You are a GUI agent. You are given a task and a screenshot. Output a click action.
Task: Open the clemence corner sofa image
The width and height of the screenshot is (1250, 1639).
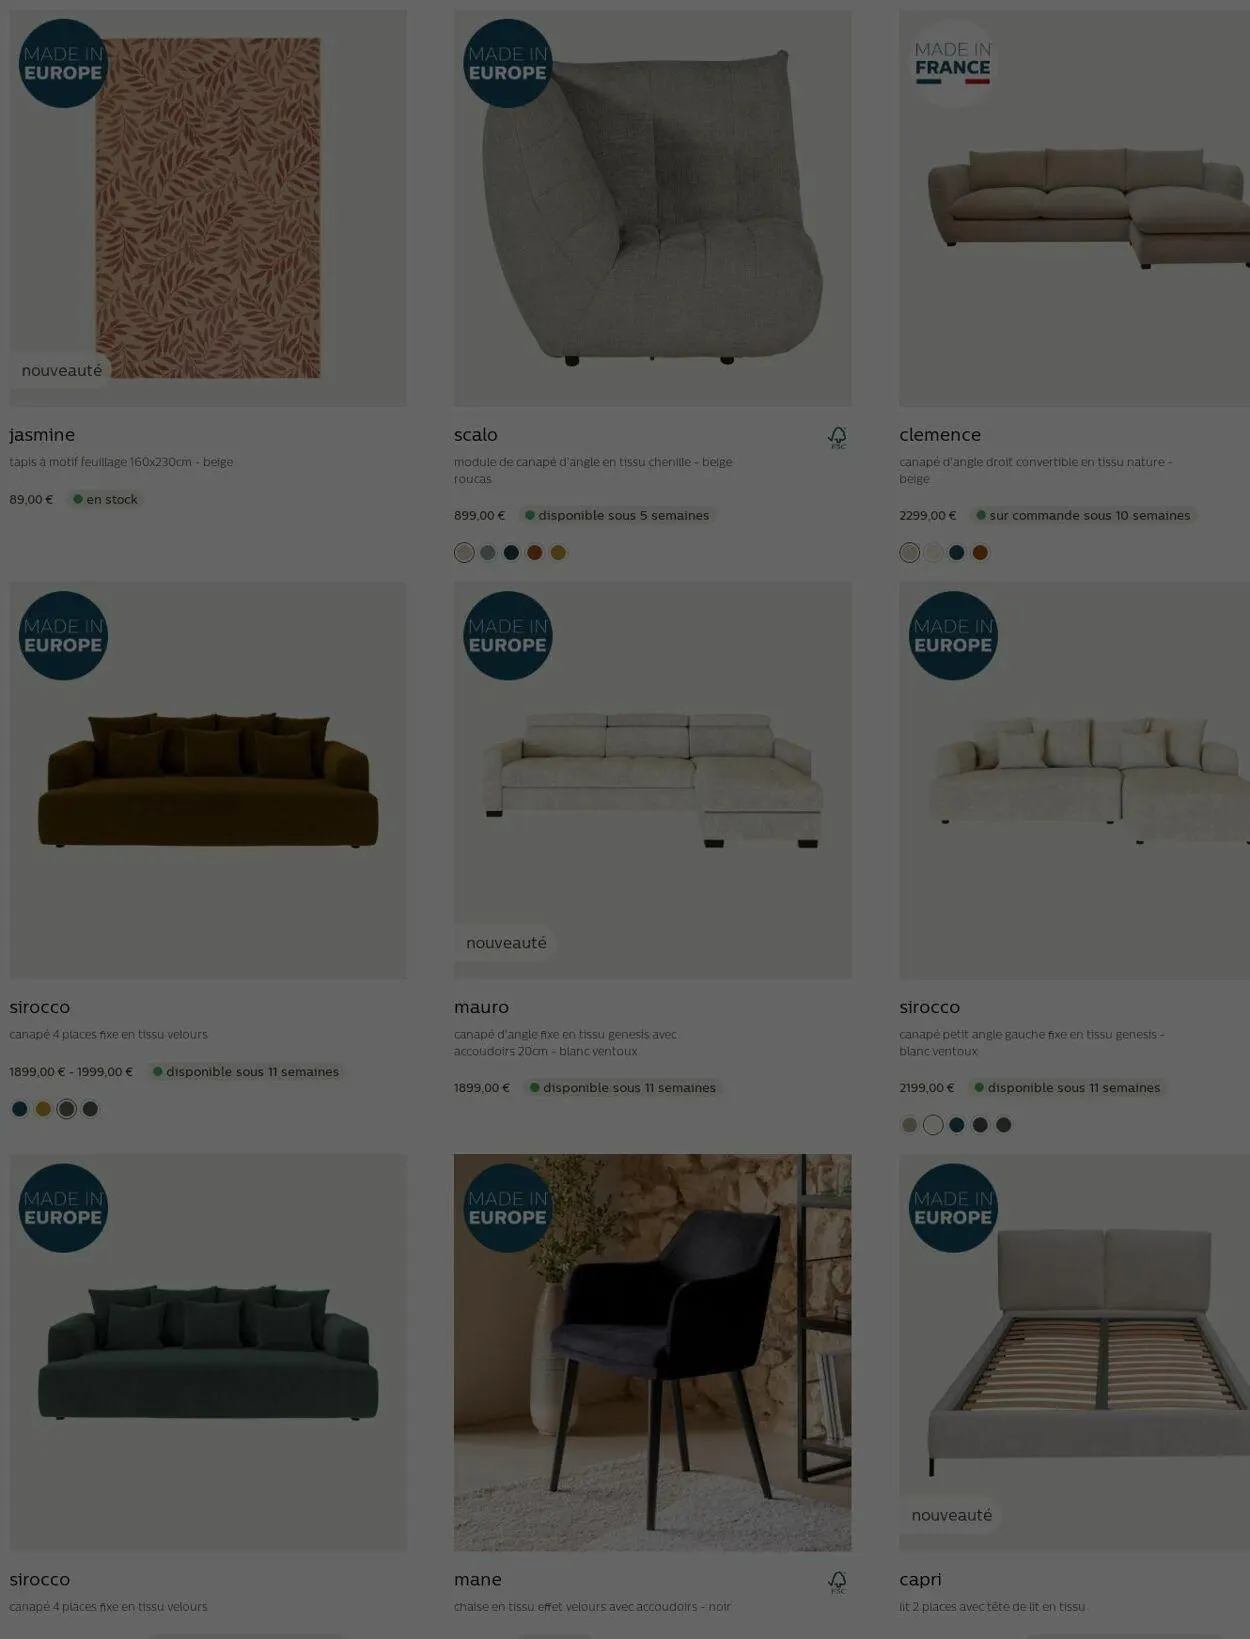click(x=1074, y=208)
